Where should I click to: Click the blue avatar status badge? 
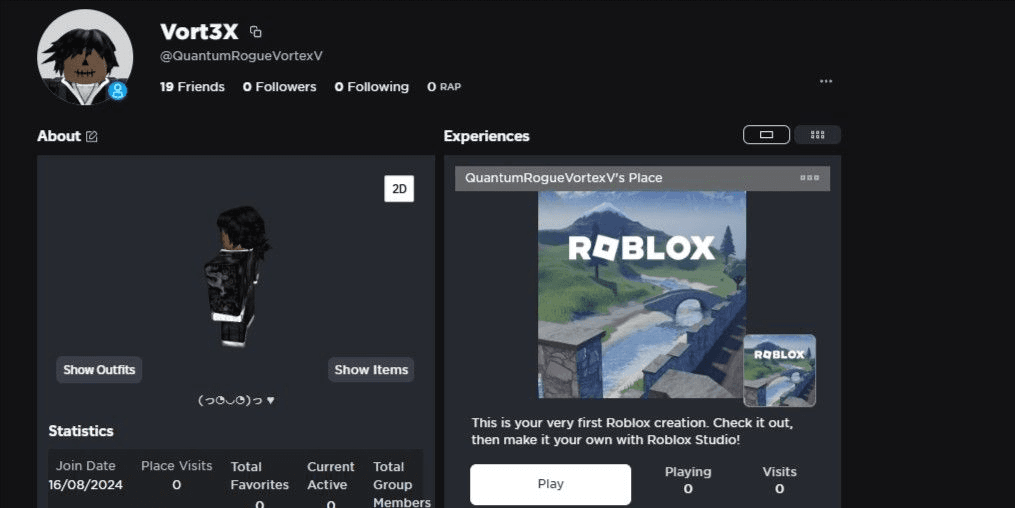[x=117, y=91]
